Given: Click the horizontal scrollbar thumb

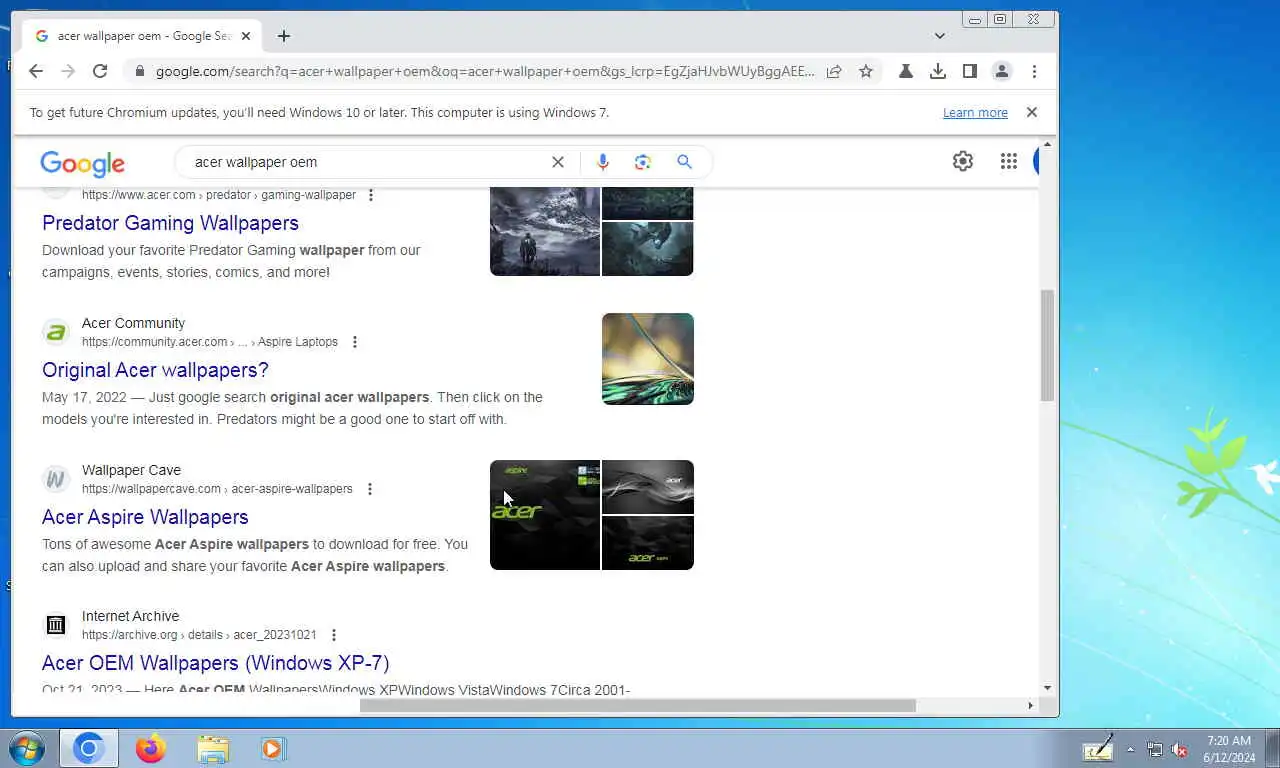Looking at the screenshot, I should tap(638, 705).
